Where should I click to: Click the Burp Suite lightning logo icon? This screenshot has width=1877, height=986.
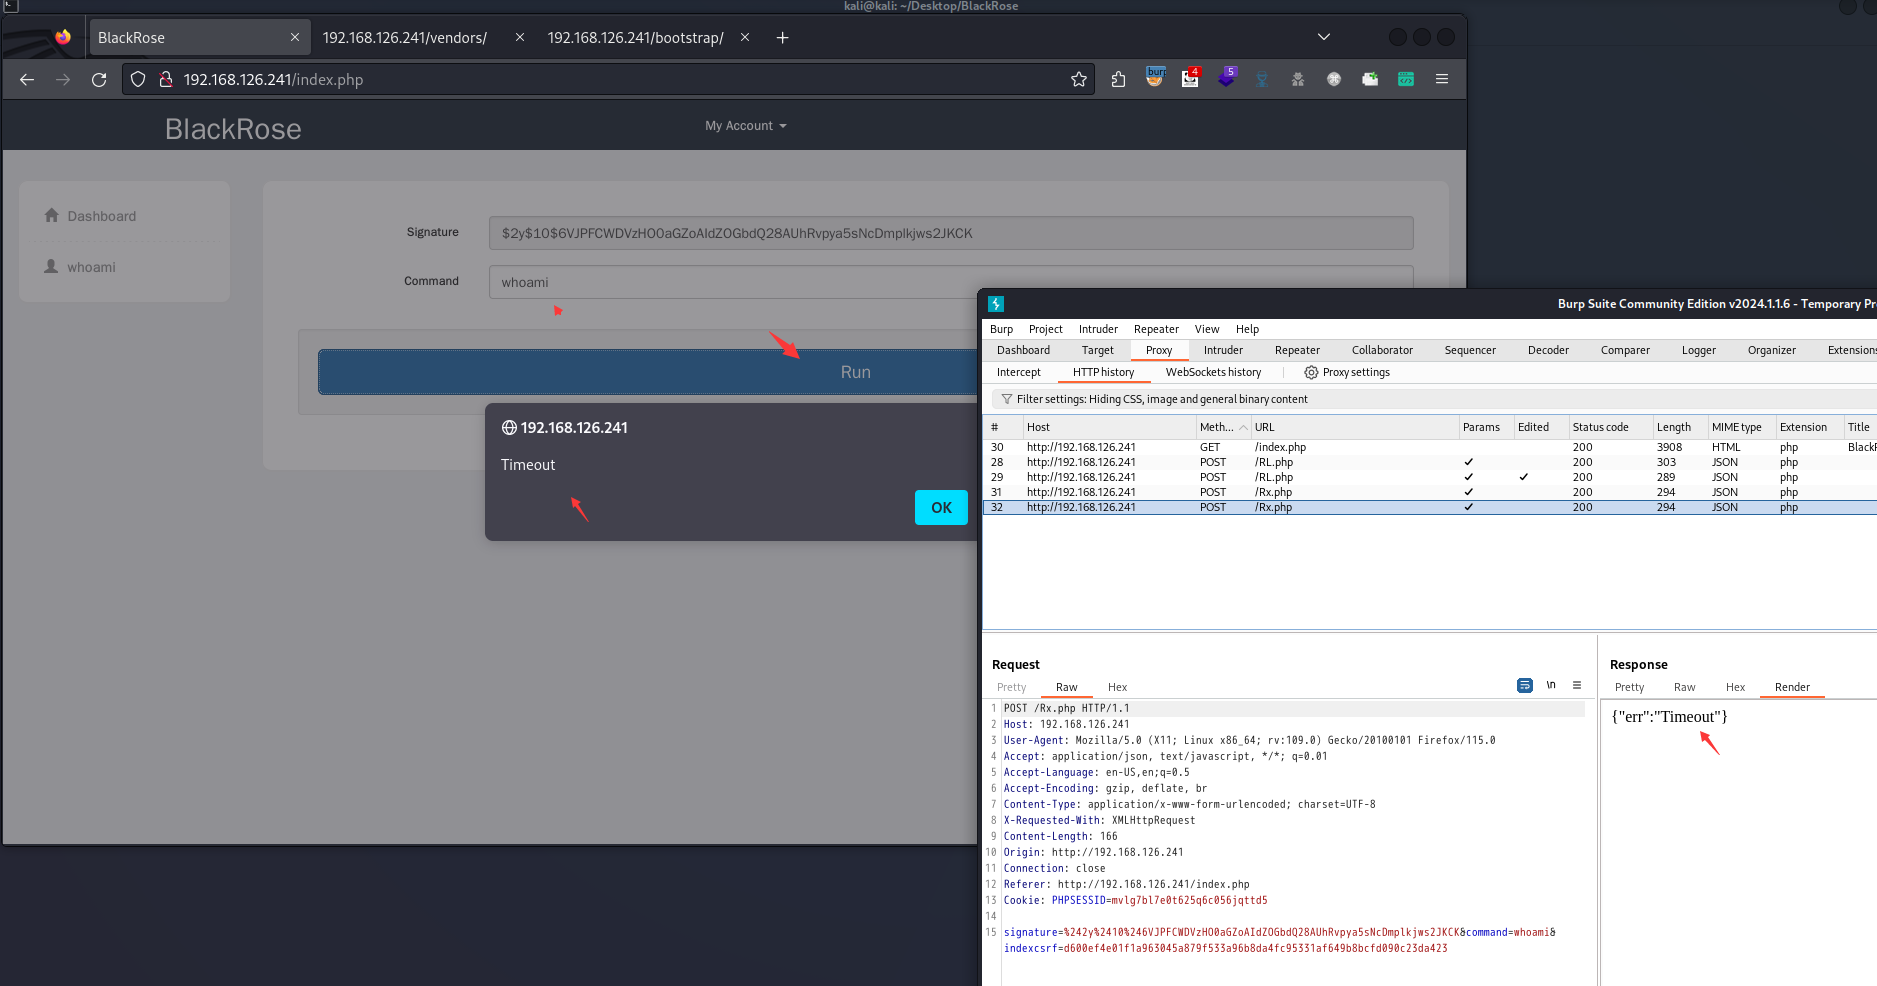[996, 304]
